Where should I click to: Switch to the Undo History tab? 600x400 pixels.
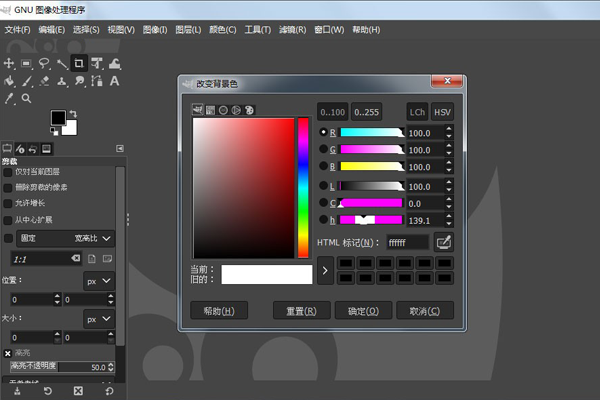pyautogui.click(x=33, y=149)
